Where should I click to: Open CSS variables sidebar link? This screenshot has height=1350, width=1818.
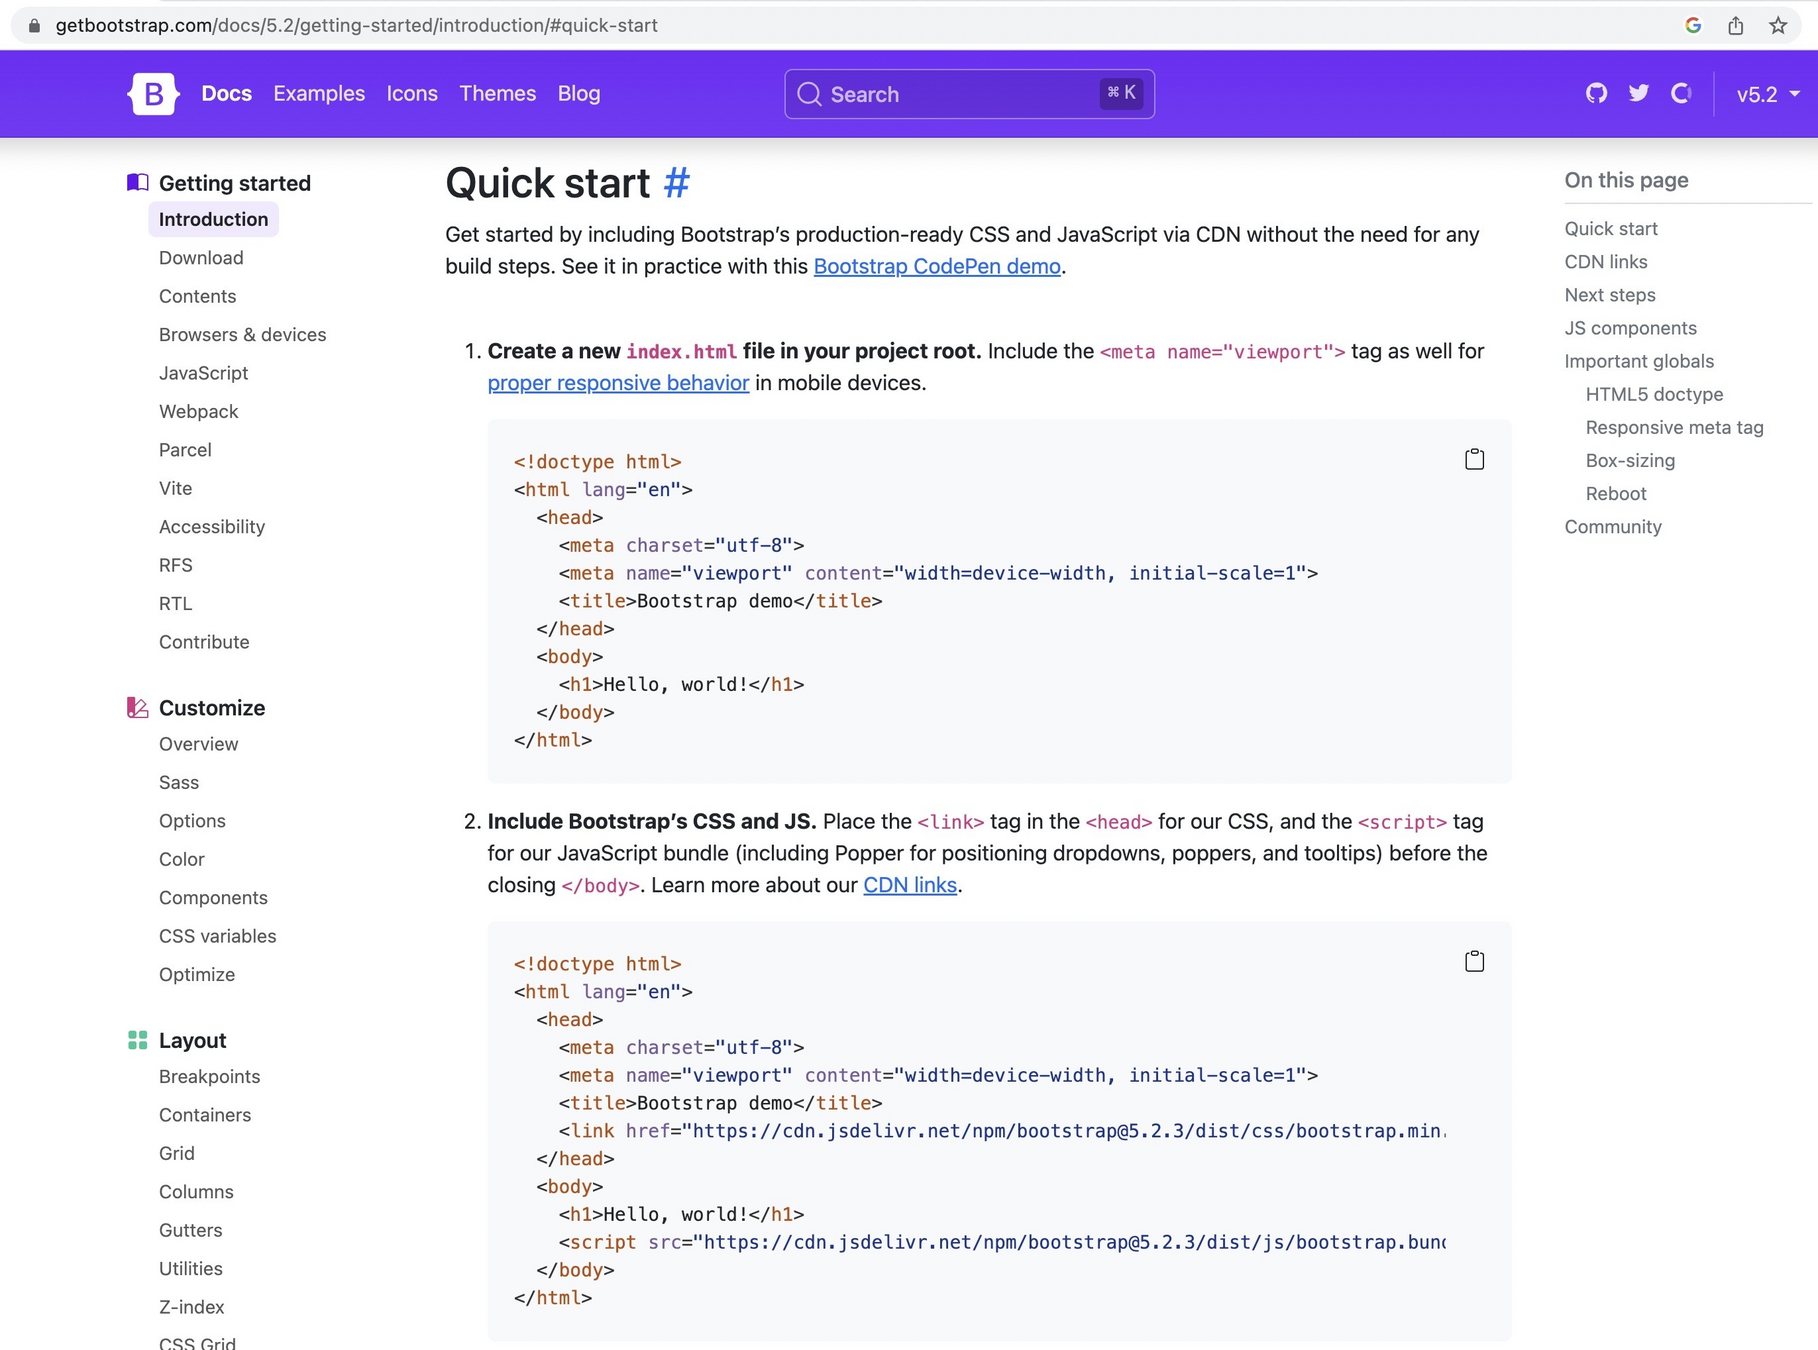point(218,936)
